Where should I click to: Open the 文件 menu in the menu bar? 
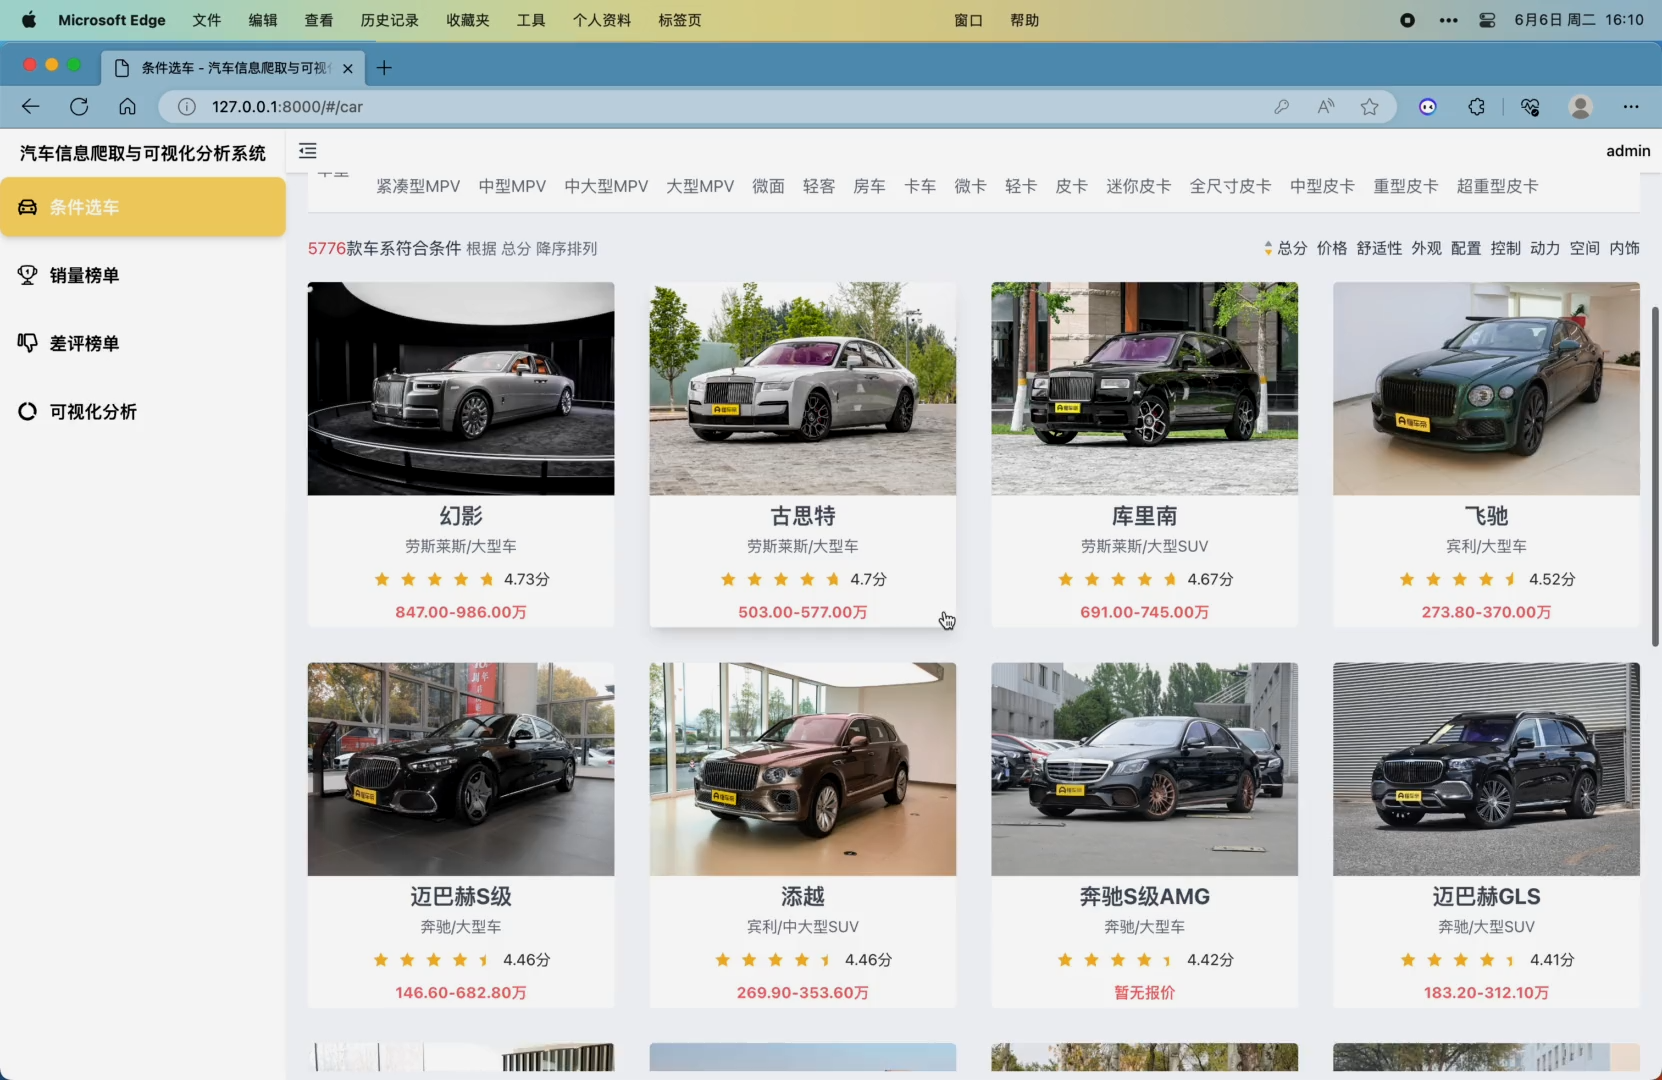207,20
